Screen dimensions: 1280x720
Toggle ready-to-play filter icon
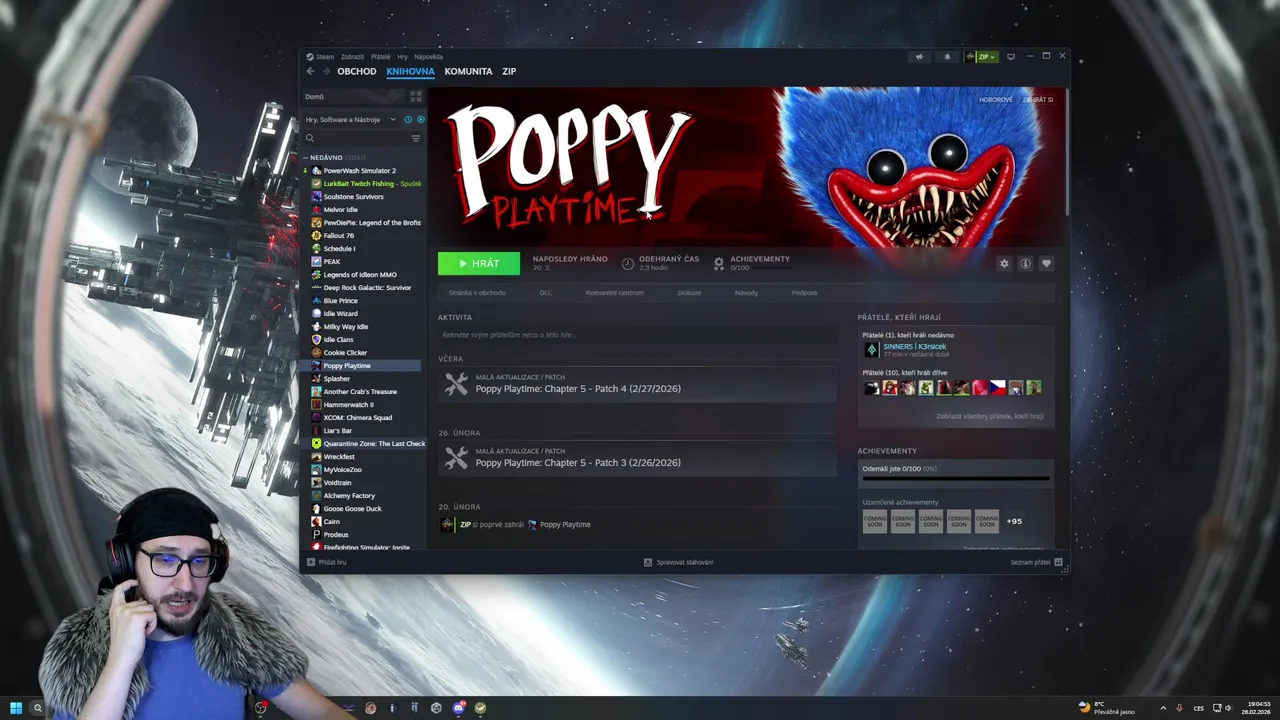[420, 119]
